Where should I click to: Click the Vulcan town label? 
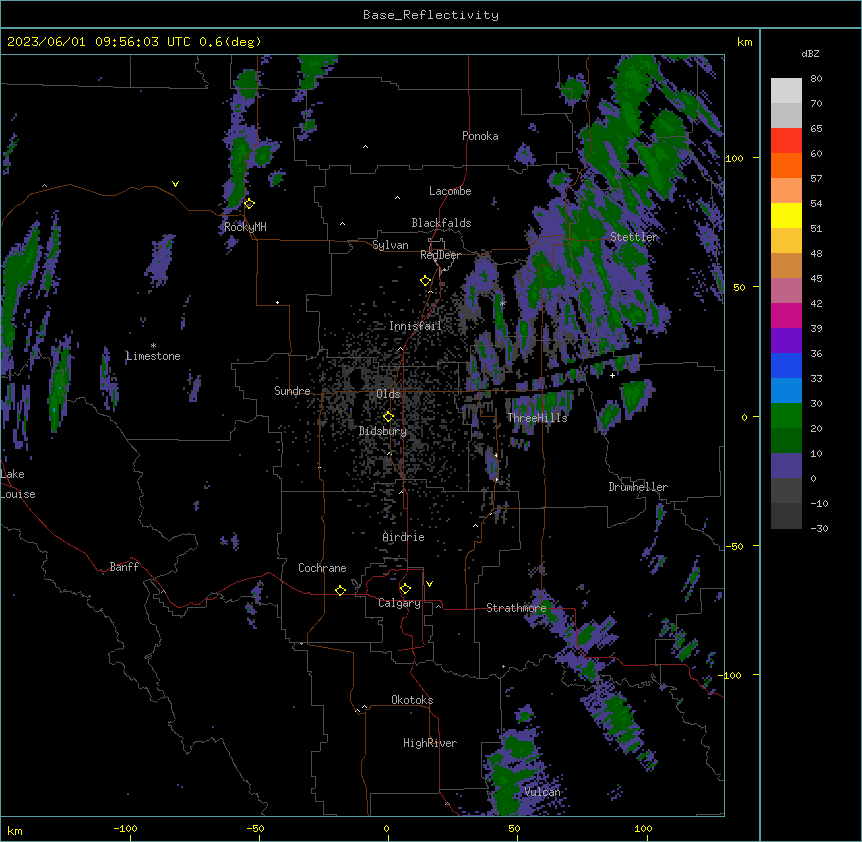pyautogui.click(x=542, y=792)
